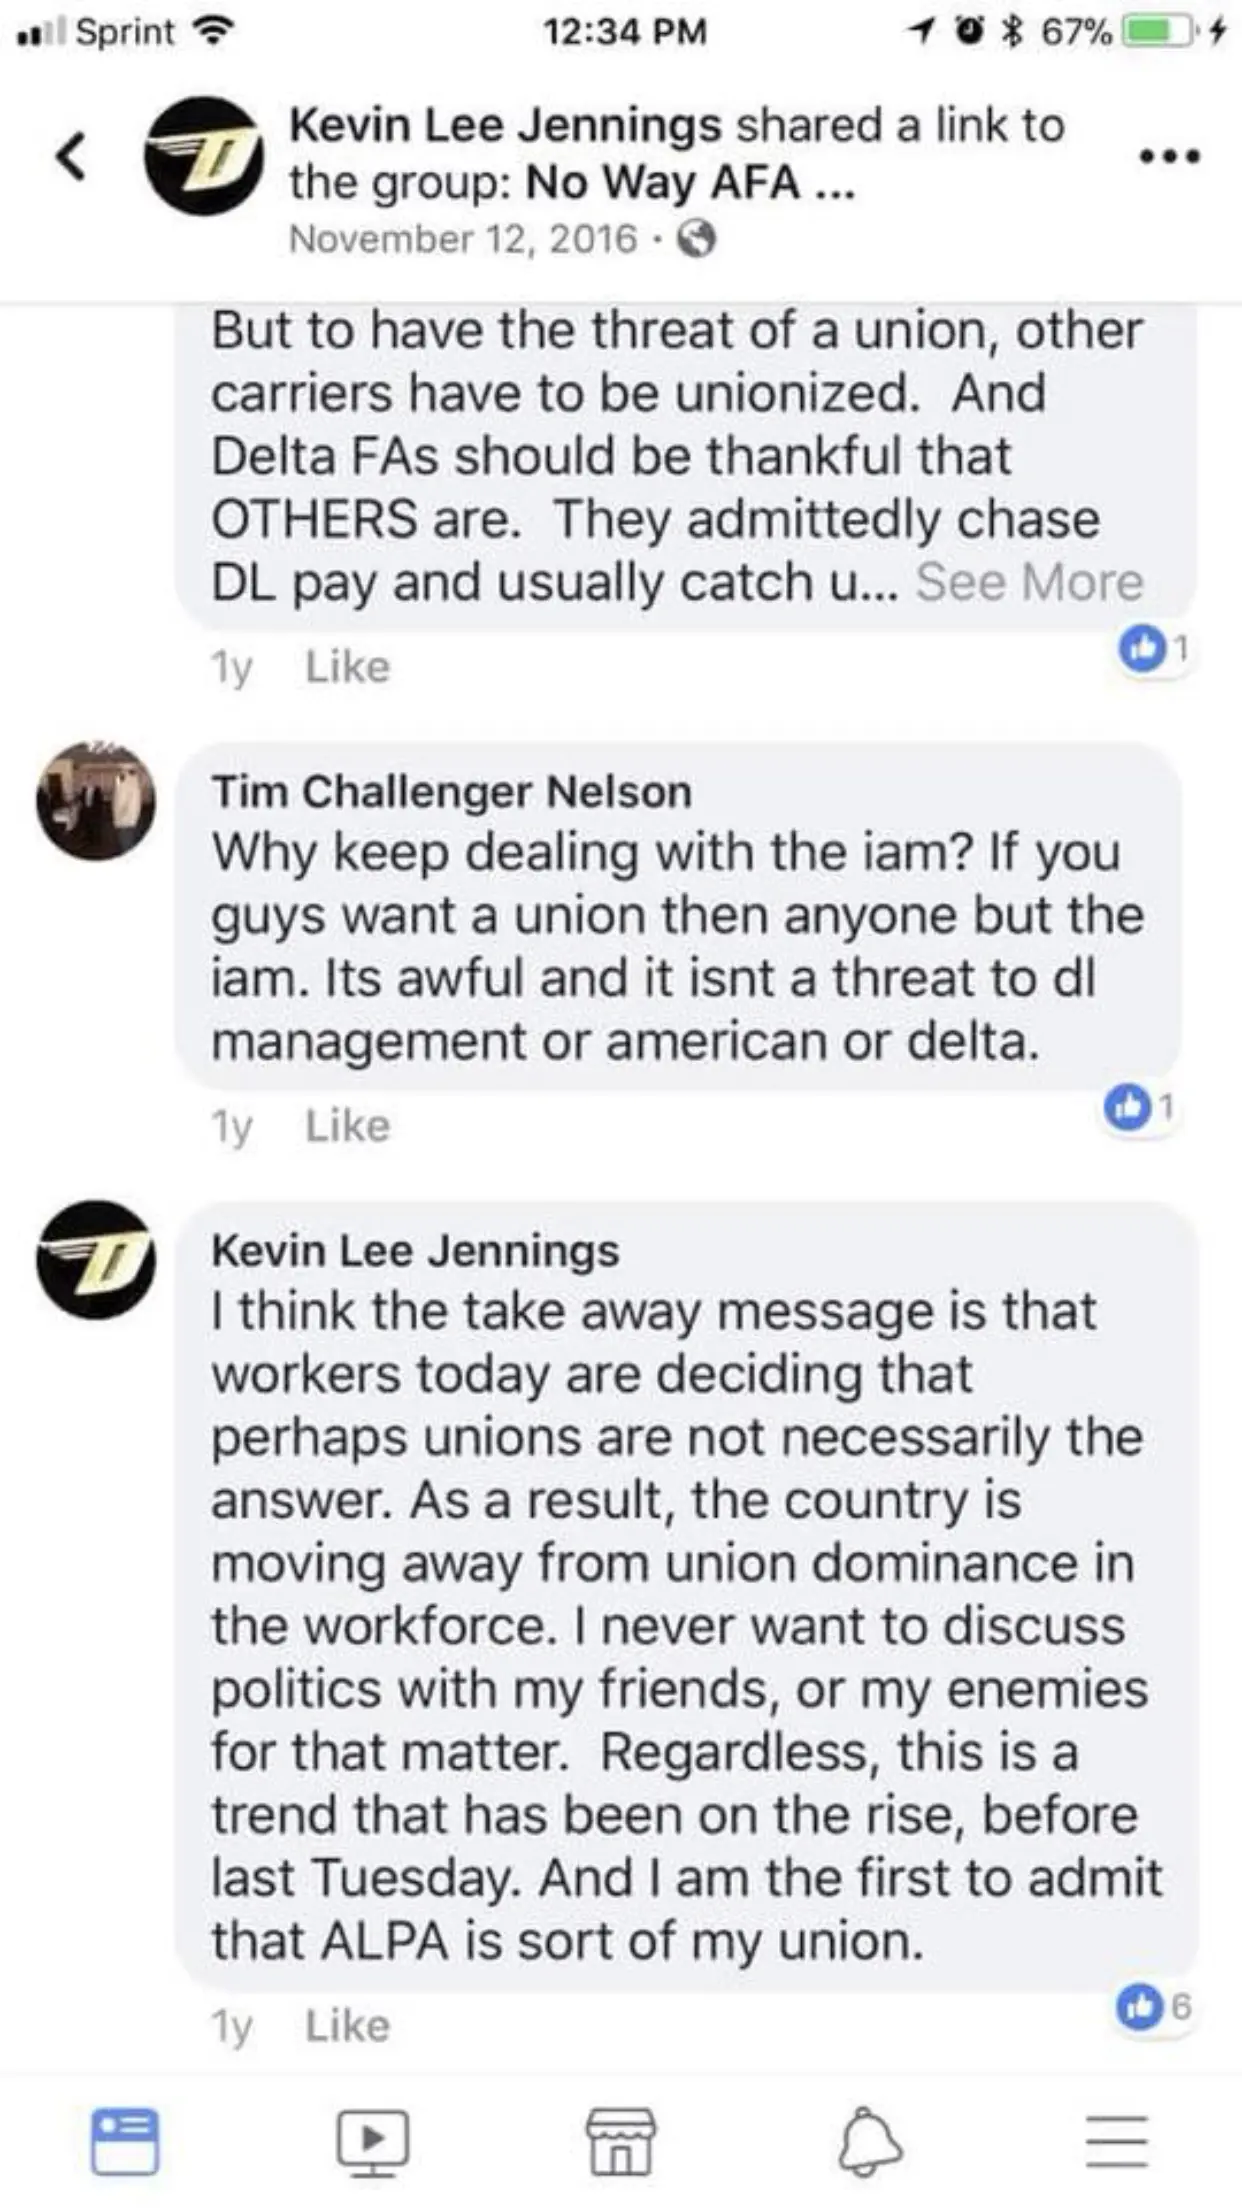This screenshot has height=2208, width=1242.
Task: View the 6 likes on Kevin's comment
Action: 1153,2006
